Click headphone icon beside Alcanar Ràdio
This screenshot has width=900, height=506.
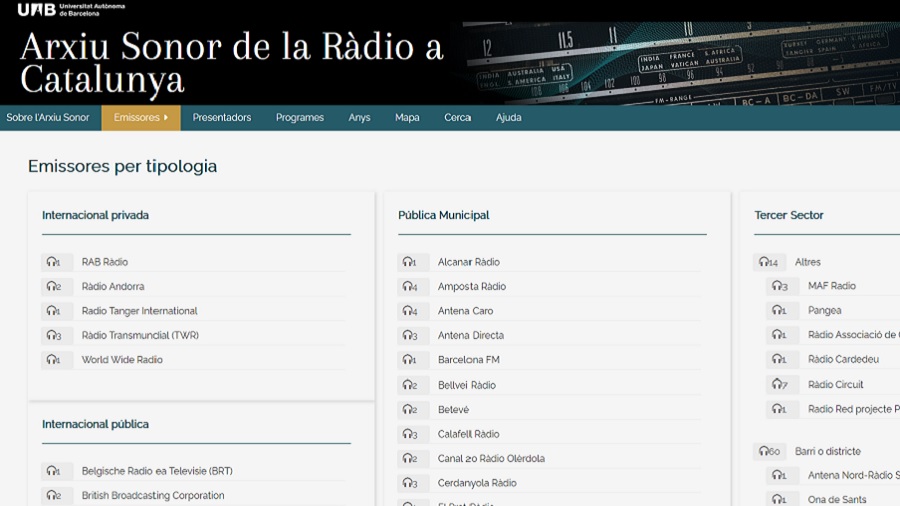click(413, 262)
